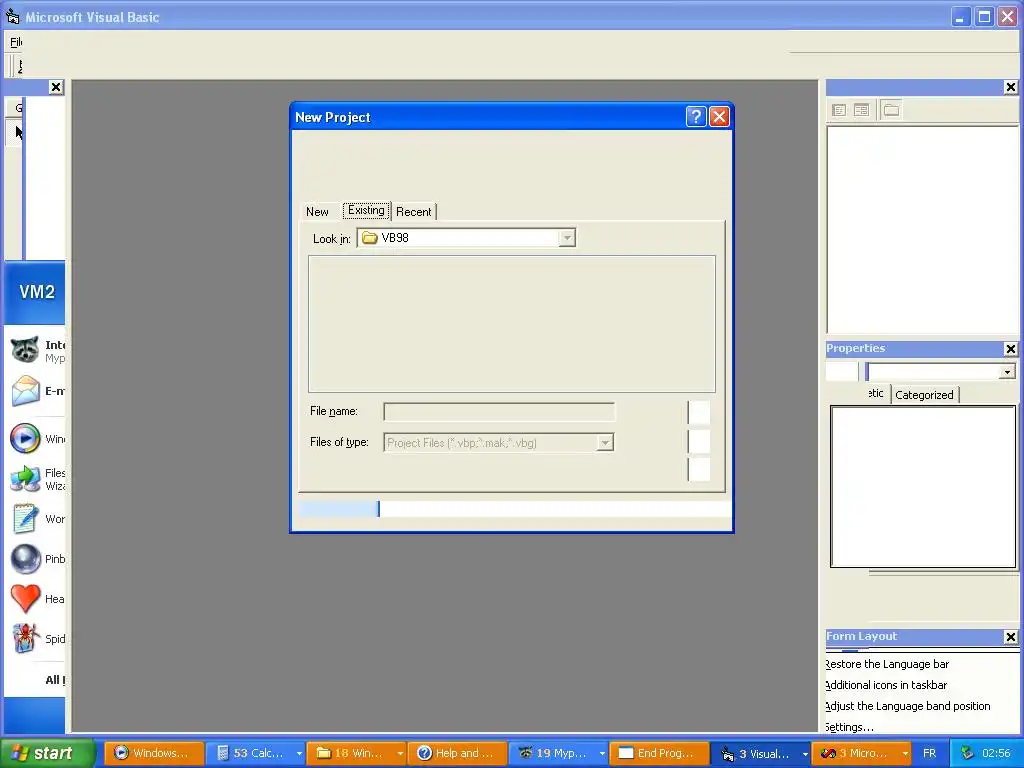Screen dimensions: 1024x768
Task: Click the file list area in New Project
Action: [x=512, y=324]
